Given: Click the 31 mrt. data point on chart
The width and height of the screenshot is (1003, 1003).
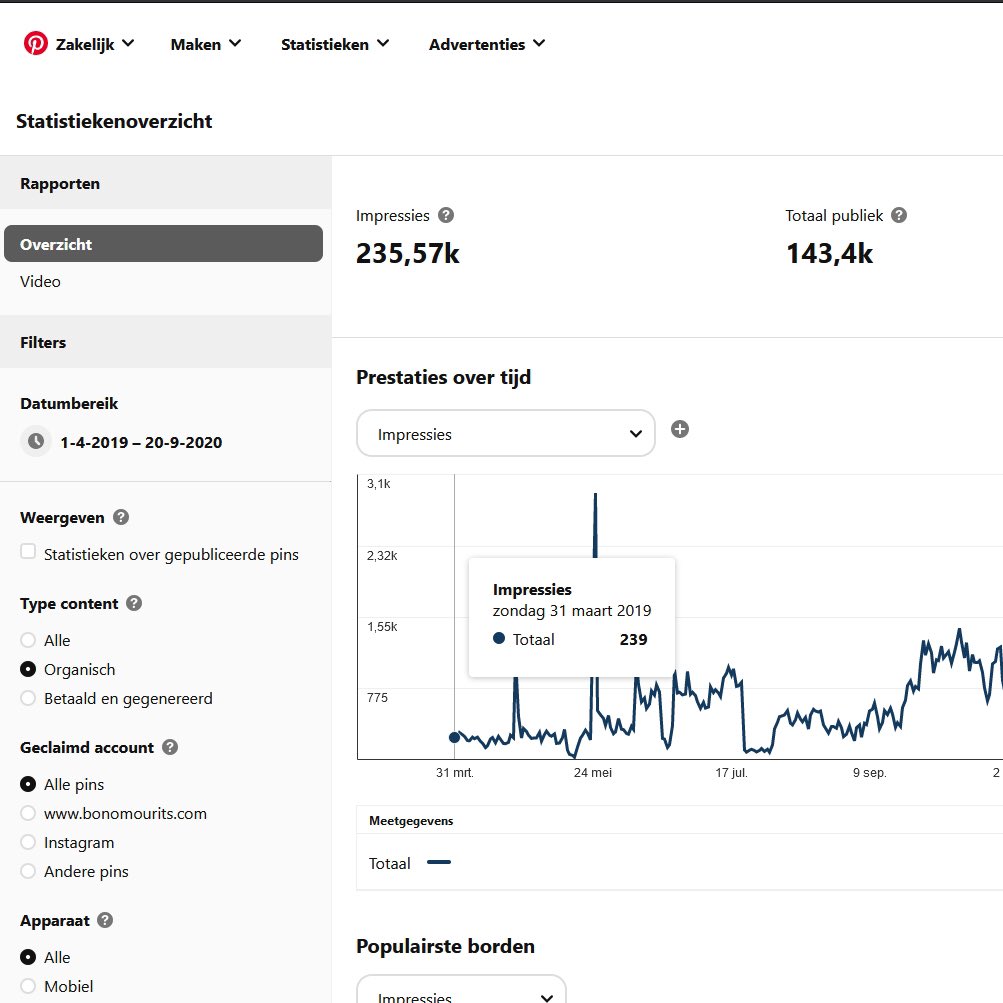Looking at the screenshot, I should (455, 738).
